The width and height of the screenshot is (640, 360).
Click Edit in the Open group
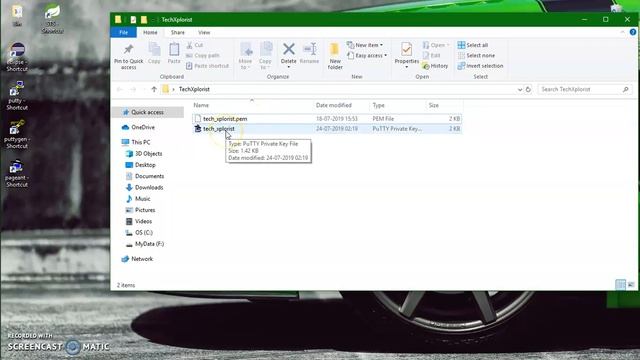coord(431,56)
